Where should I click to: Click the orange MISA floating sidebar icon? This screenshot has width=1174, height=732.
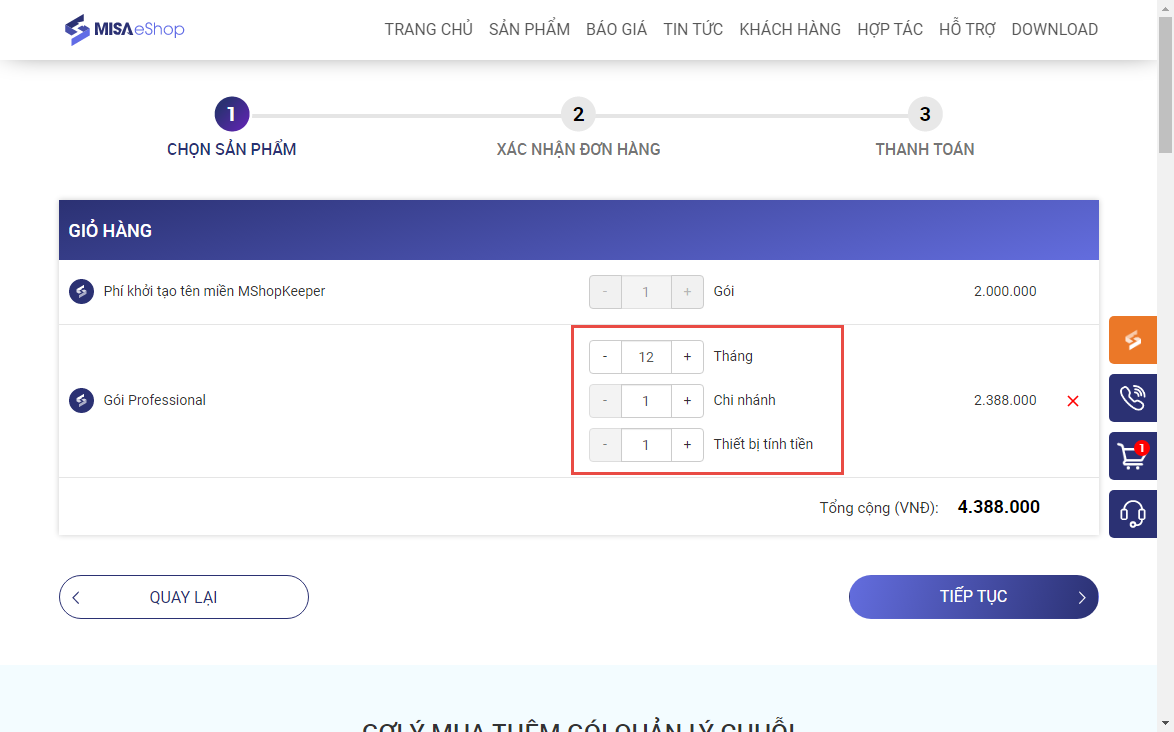(1133, 340)
